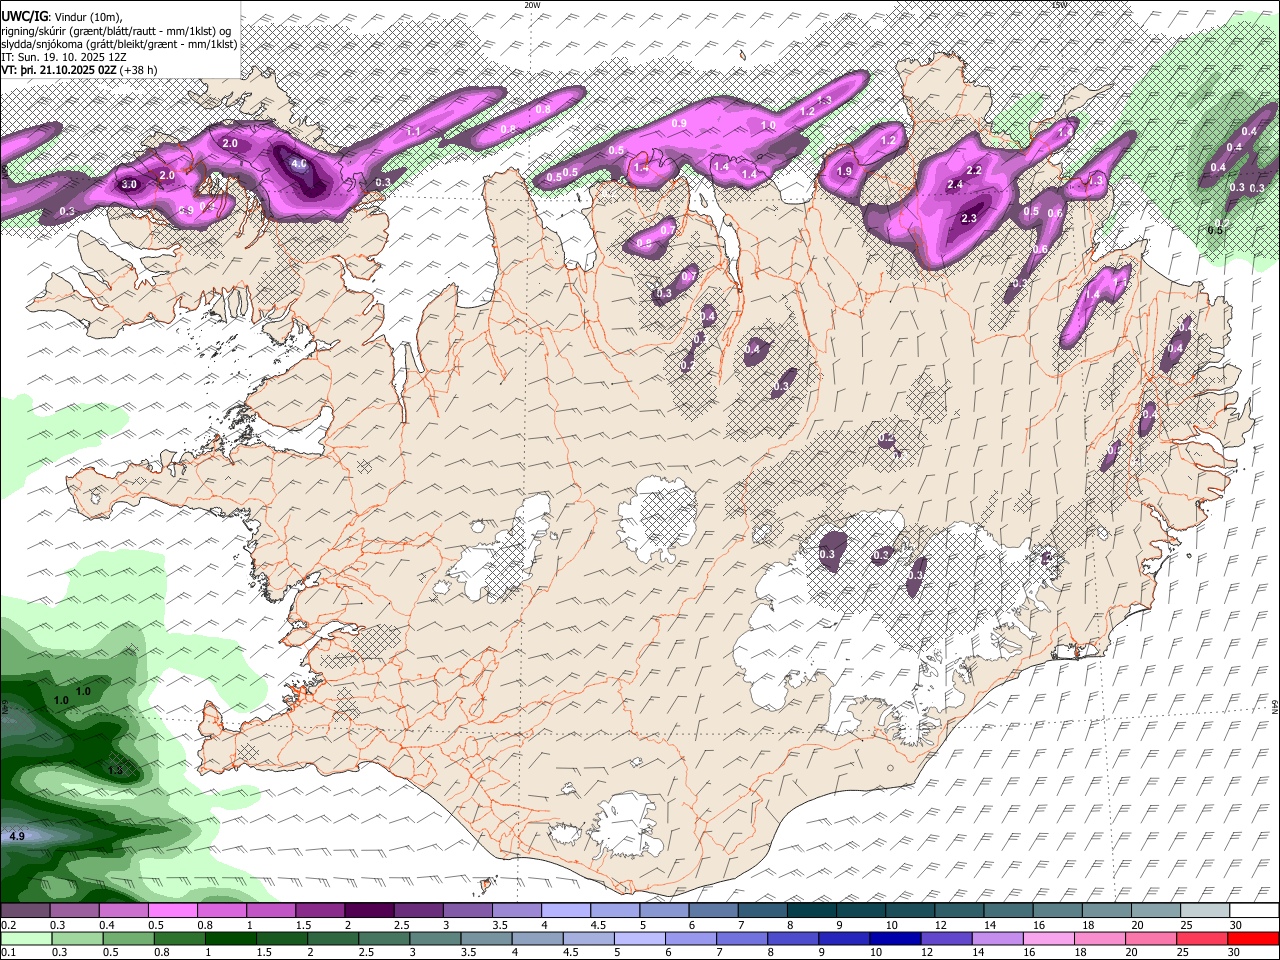
Task: Click the 20W longitude label
Action: point(532,5)
